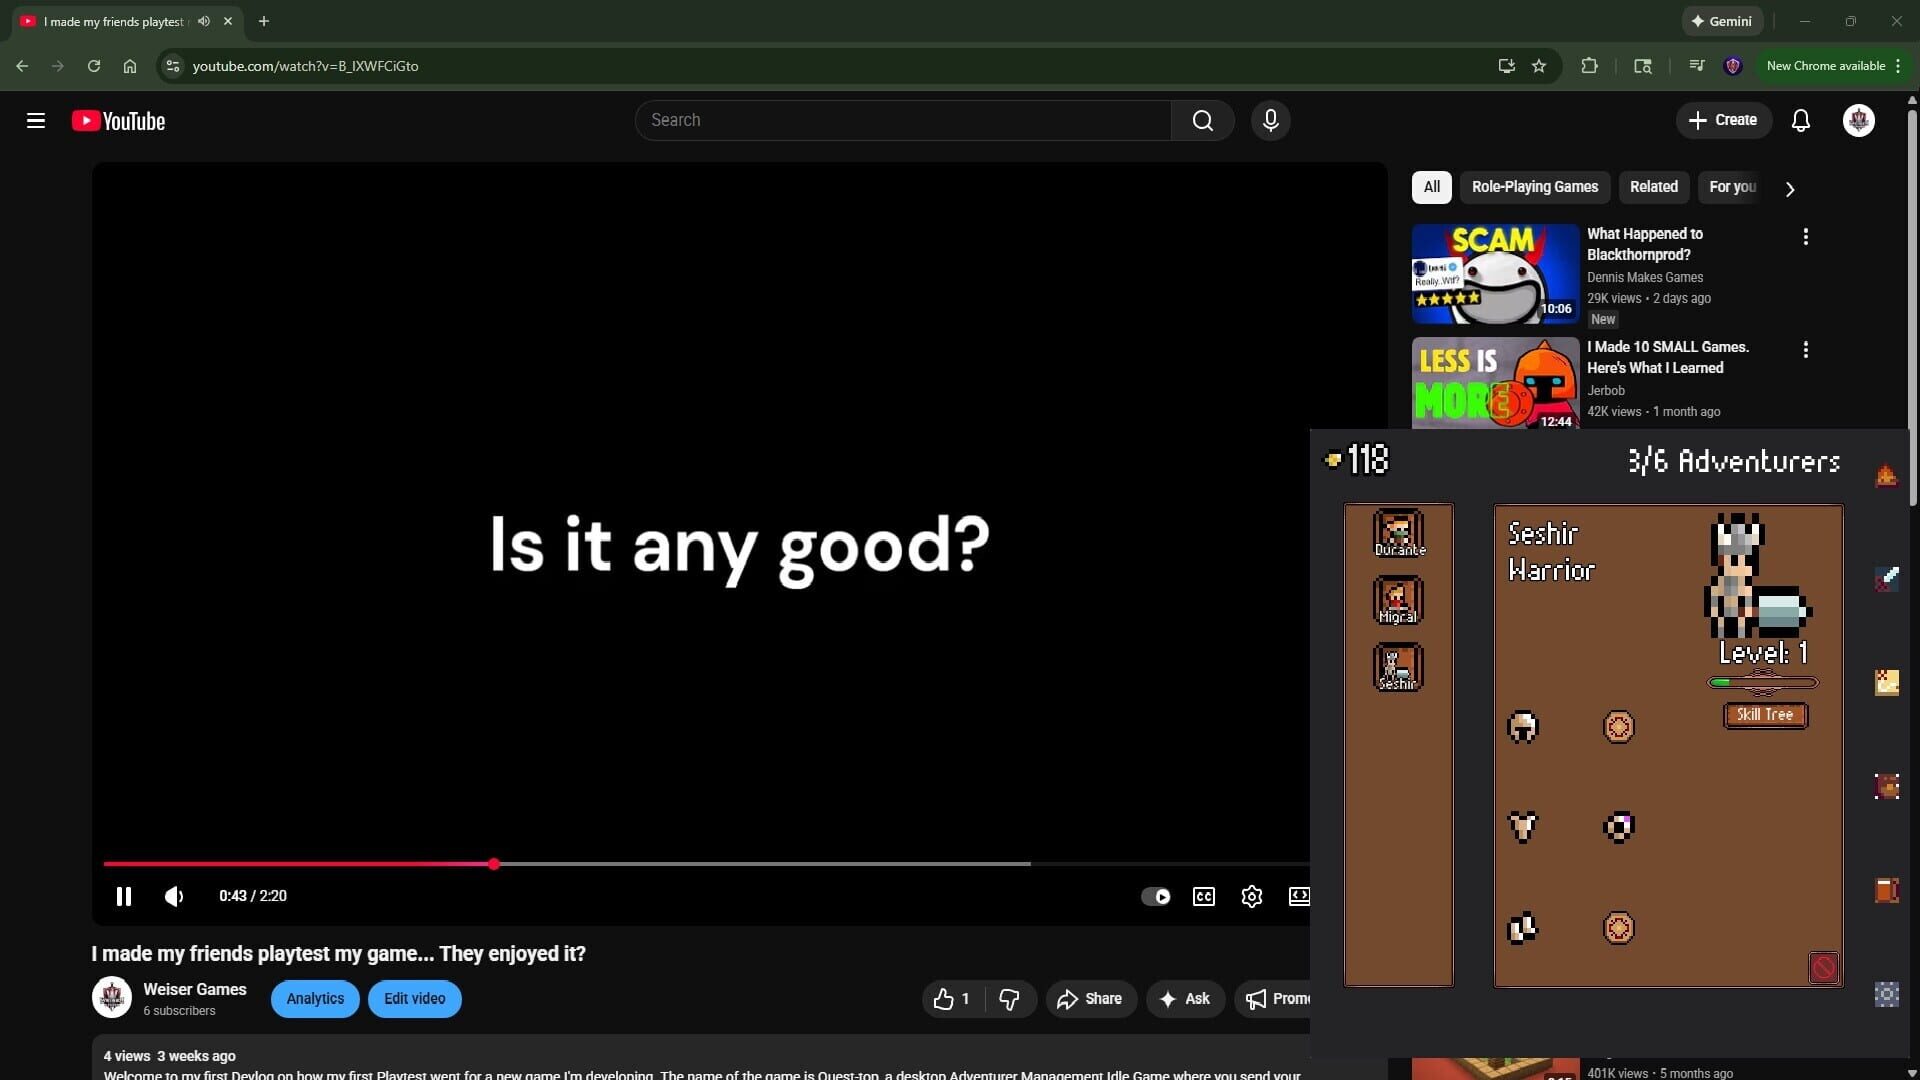This screenshot has width=1920, height=1080.
Task: Open Analytics for this video
Action: pyautogui.click(x=314, y=998)
